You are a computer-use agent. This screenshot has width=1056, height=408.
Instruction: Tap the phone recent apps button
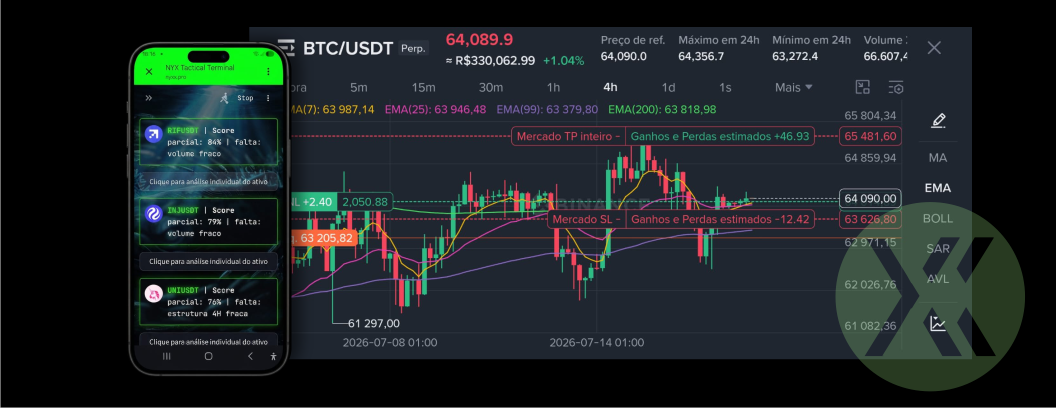coord(166,356)
